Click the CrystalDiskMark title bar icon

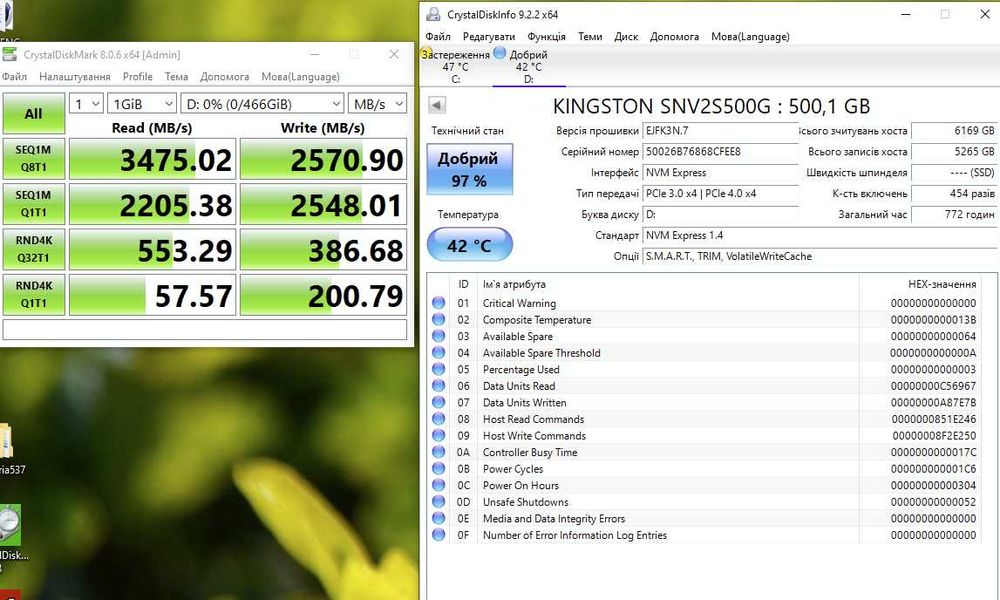pyautogui.click(x=9, y=54)
